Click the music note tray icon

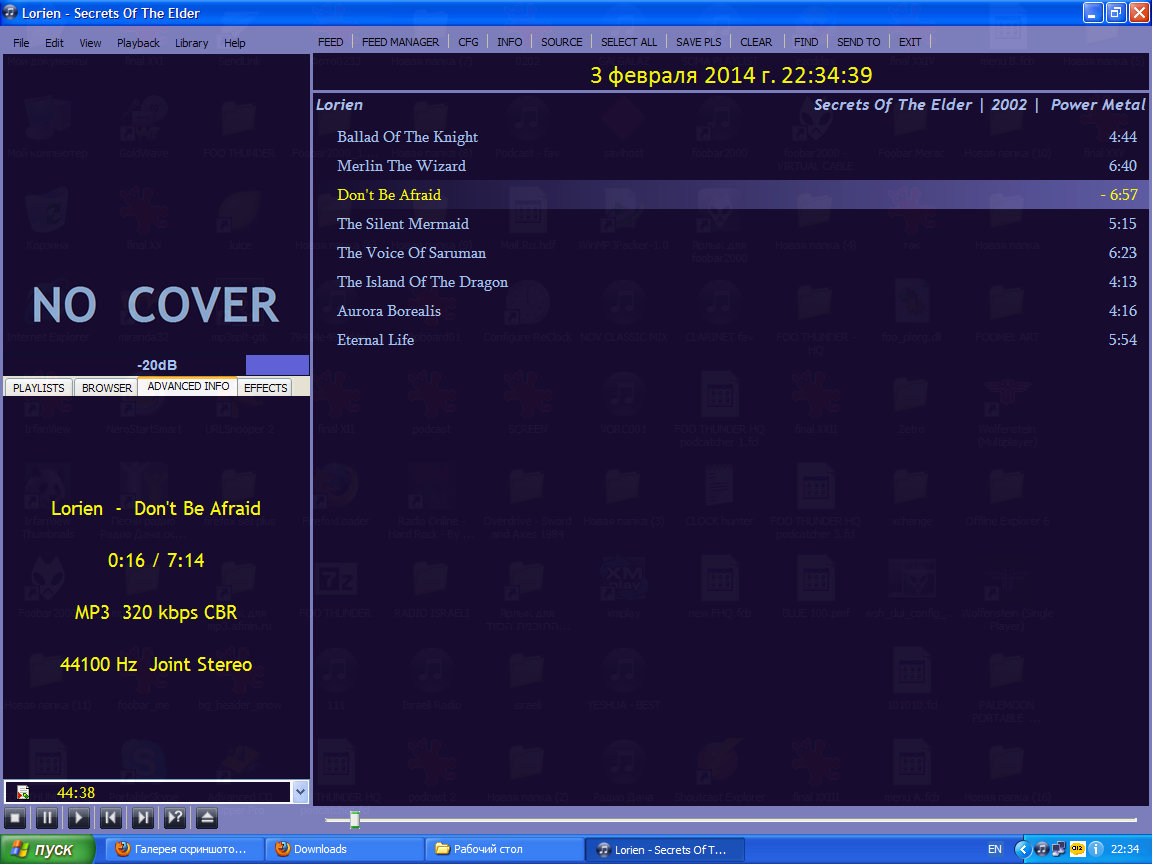tap(1041, 849)
